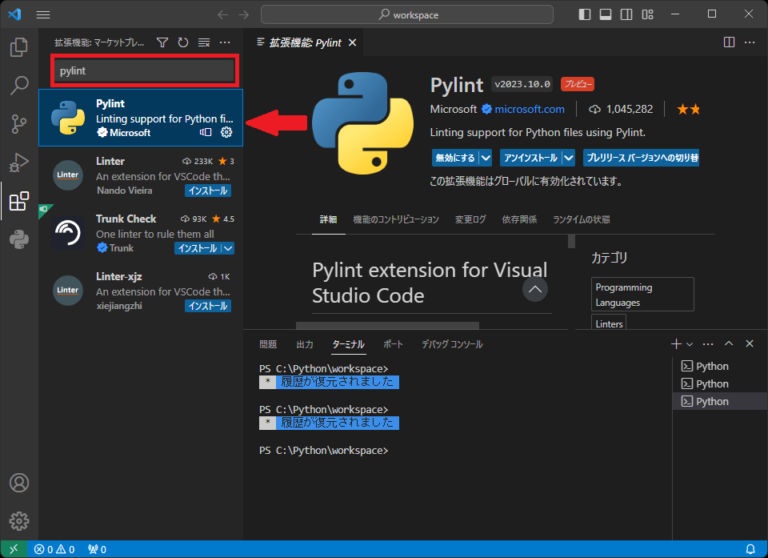Click the Python activity bar icon
768x558 pixels.
click(x=19, y=240)
